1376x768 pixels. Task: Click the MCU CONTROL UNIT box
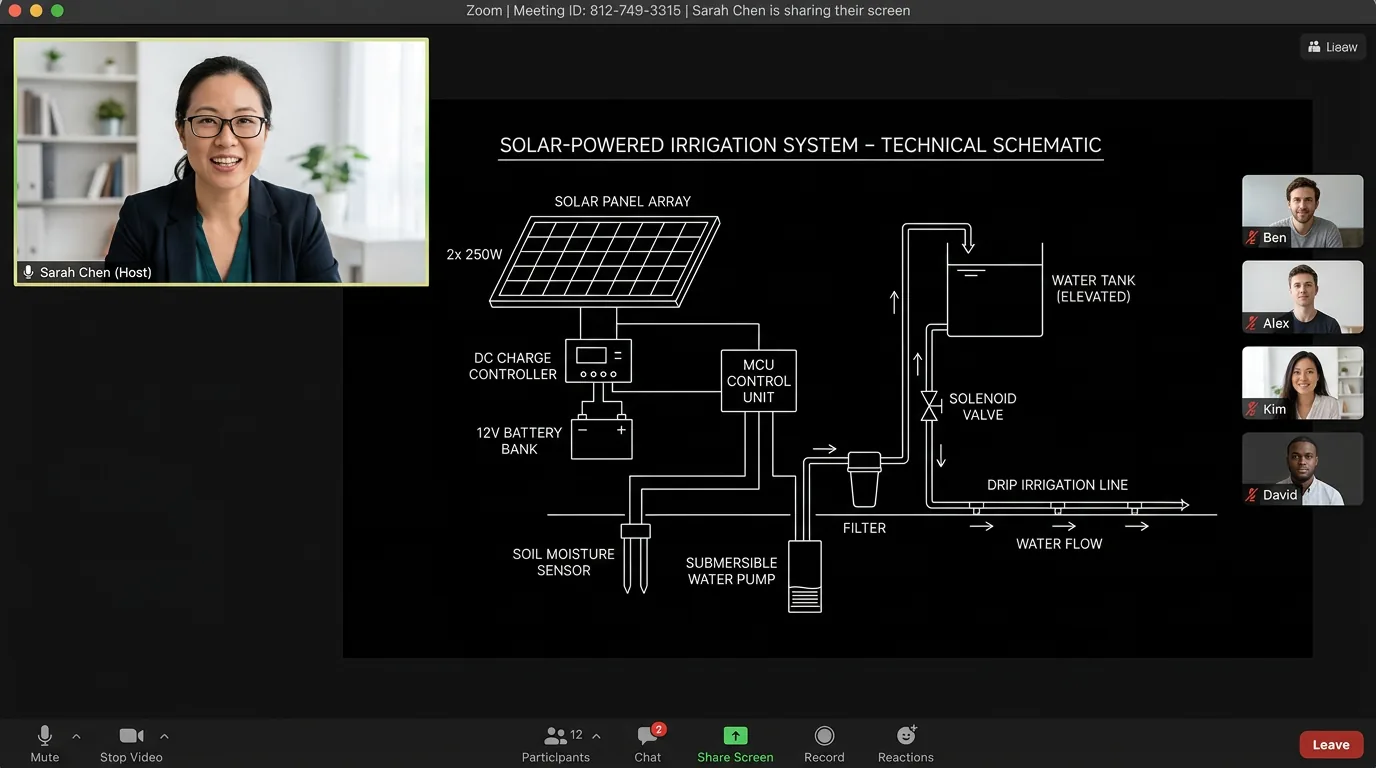pyautogui.click(x=759, y=381)
